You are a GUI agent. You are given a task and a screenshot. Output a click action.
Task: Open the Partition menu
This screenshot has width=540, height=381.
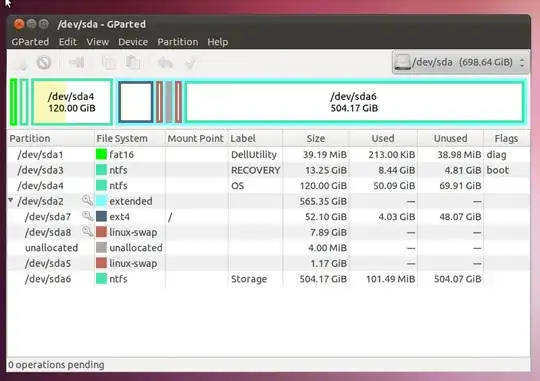point(178,42)
